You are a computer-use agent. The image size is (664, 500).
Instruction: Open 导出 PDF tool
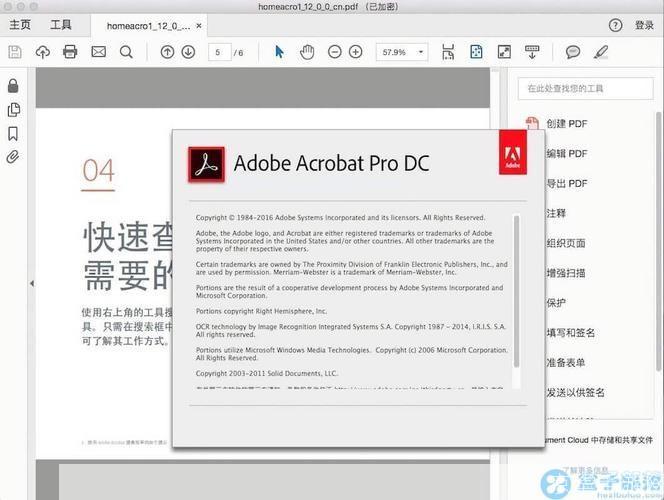(x=567, y=183)
